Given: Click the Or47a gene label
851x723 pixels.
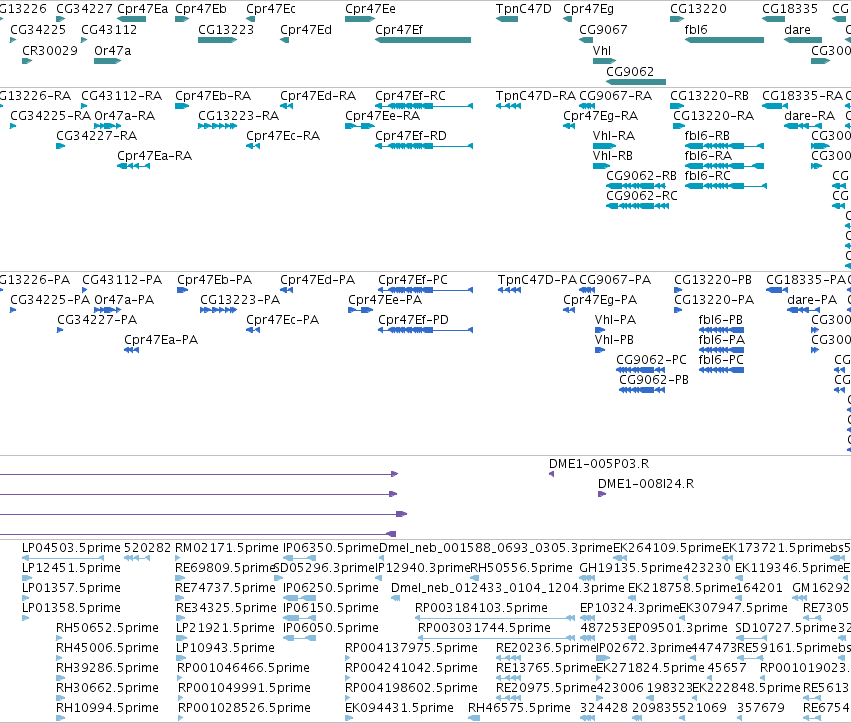Looking at the screenshot, I should [112, 50].
